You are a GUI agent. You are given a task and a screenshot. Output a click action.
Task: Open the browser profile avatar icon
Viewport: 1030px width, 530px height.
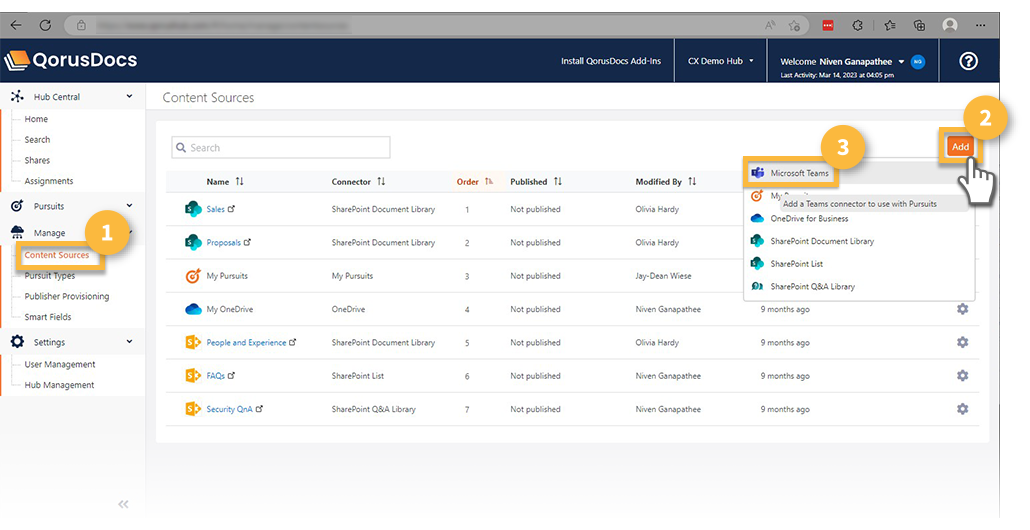point(949,26)
